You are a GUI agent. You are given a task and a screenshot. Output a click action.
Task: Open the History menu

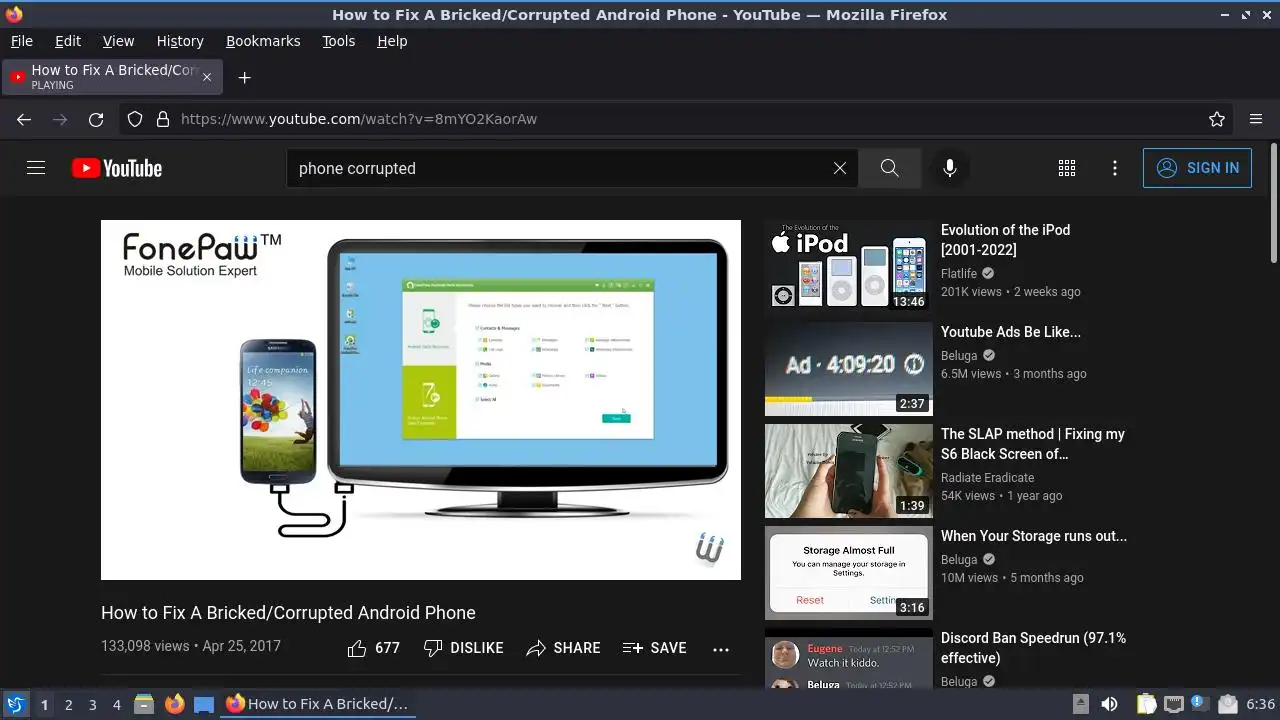click(180, 41)
